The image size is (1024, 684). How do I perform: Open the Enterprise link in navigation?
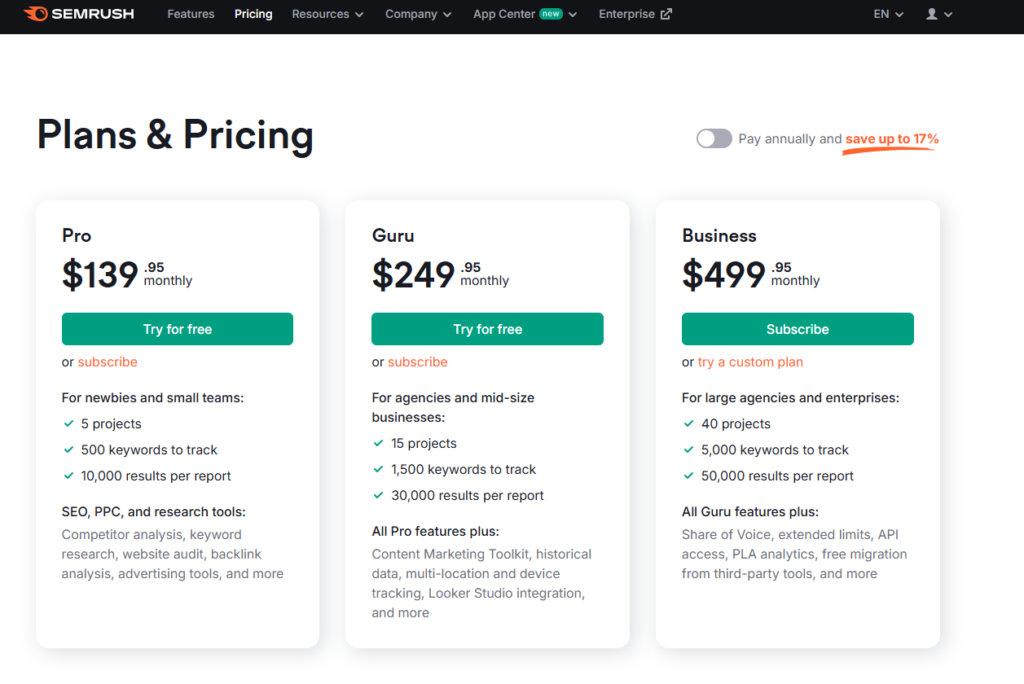click(635, 14)
